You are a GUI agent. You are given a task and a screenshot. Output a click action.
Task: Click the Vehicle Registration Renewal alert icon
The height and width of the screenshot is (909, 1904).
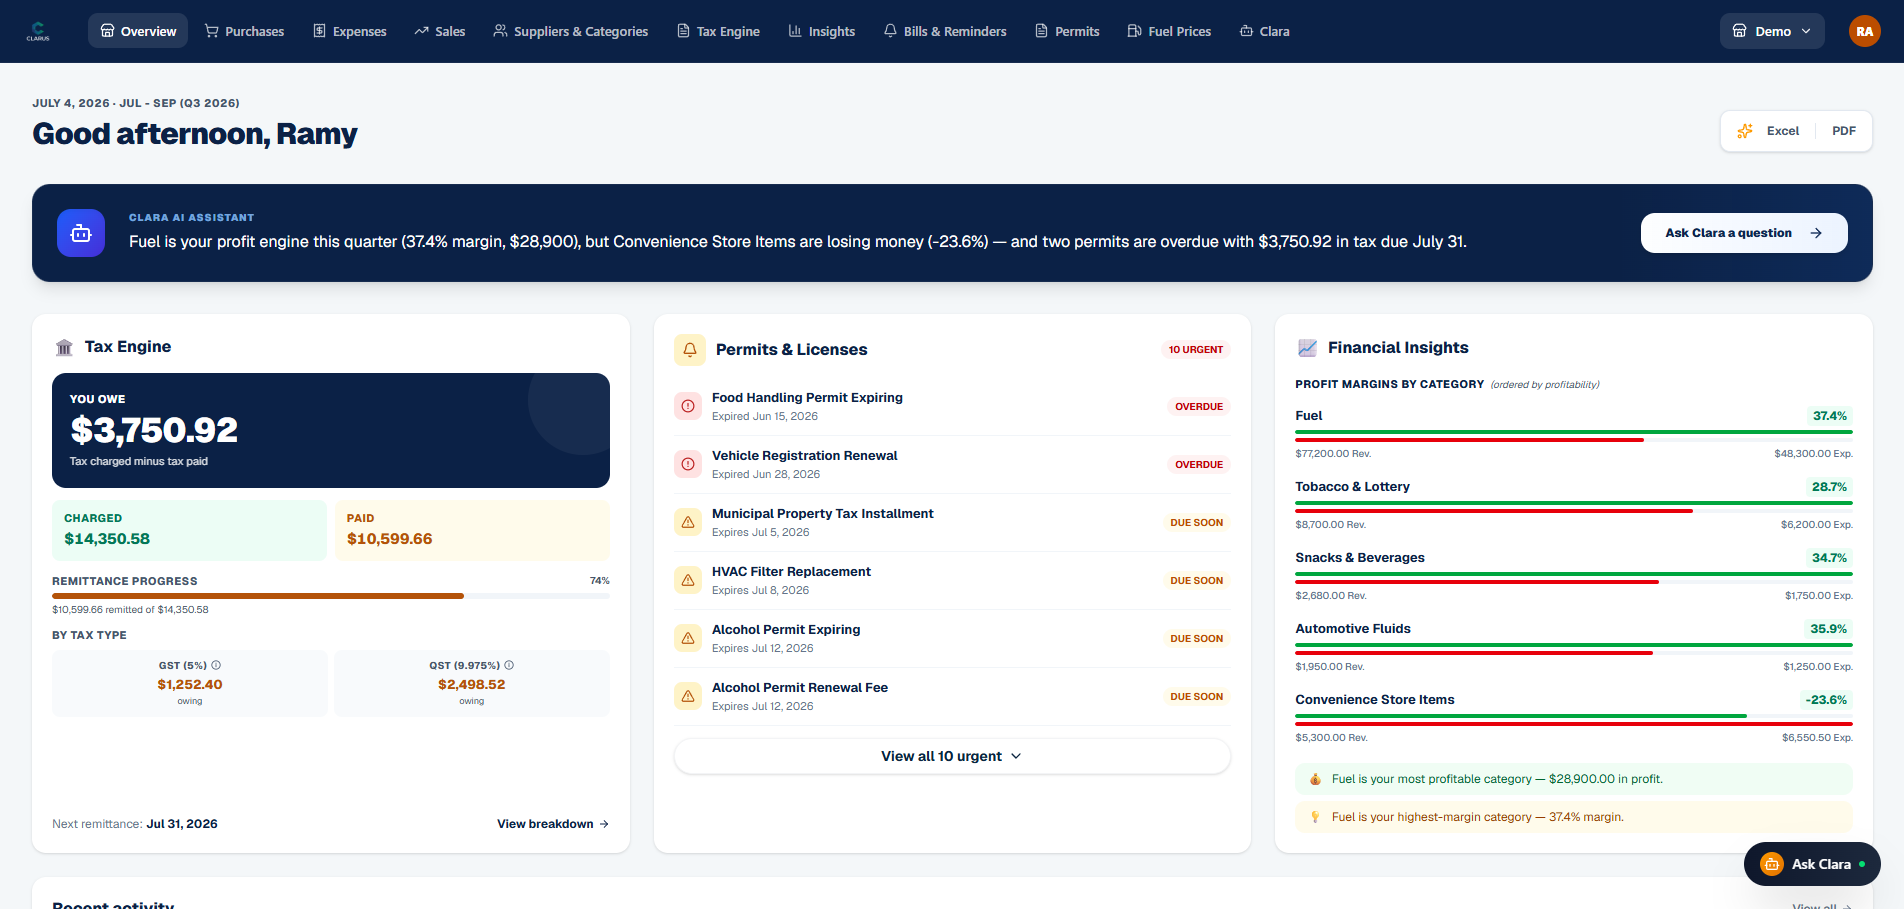(x=688, y=464)
